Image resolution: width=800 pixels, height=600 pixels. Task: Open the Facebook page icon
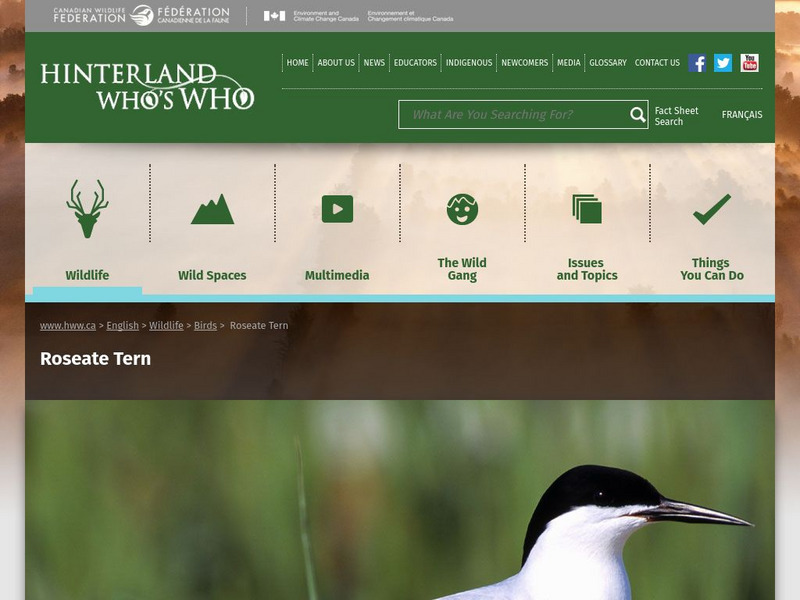click(697, 63)
